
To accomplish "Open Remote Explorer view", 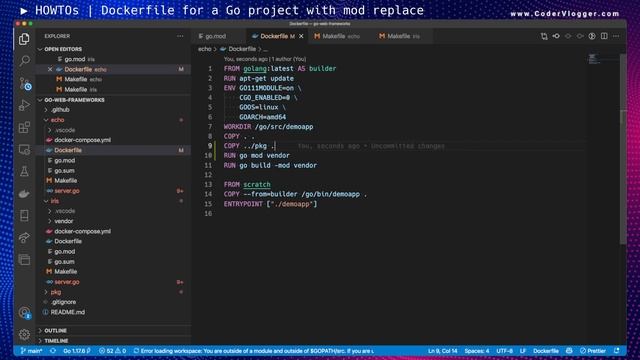I will pyautogui.click(x=24, y=149).
